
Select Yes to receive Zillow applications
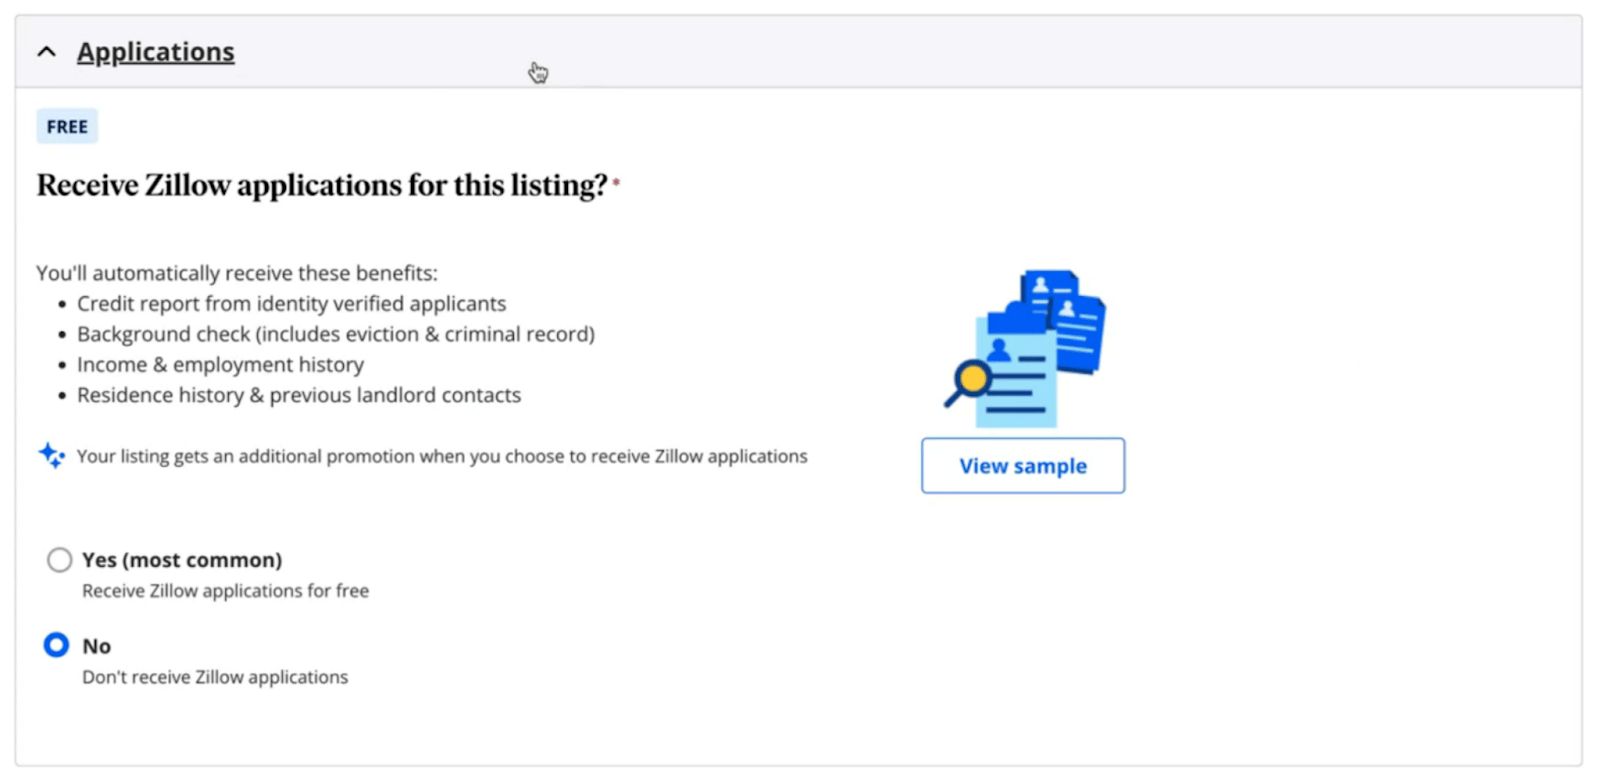tap(59, 560)
